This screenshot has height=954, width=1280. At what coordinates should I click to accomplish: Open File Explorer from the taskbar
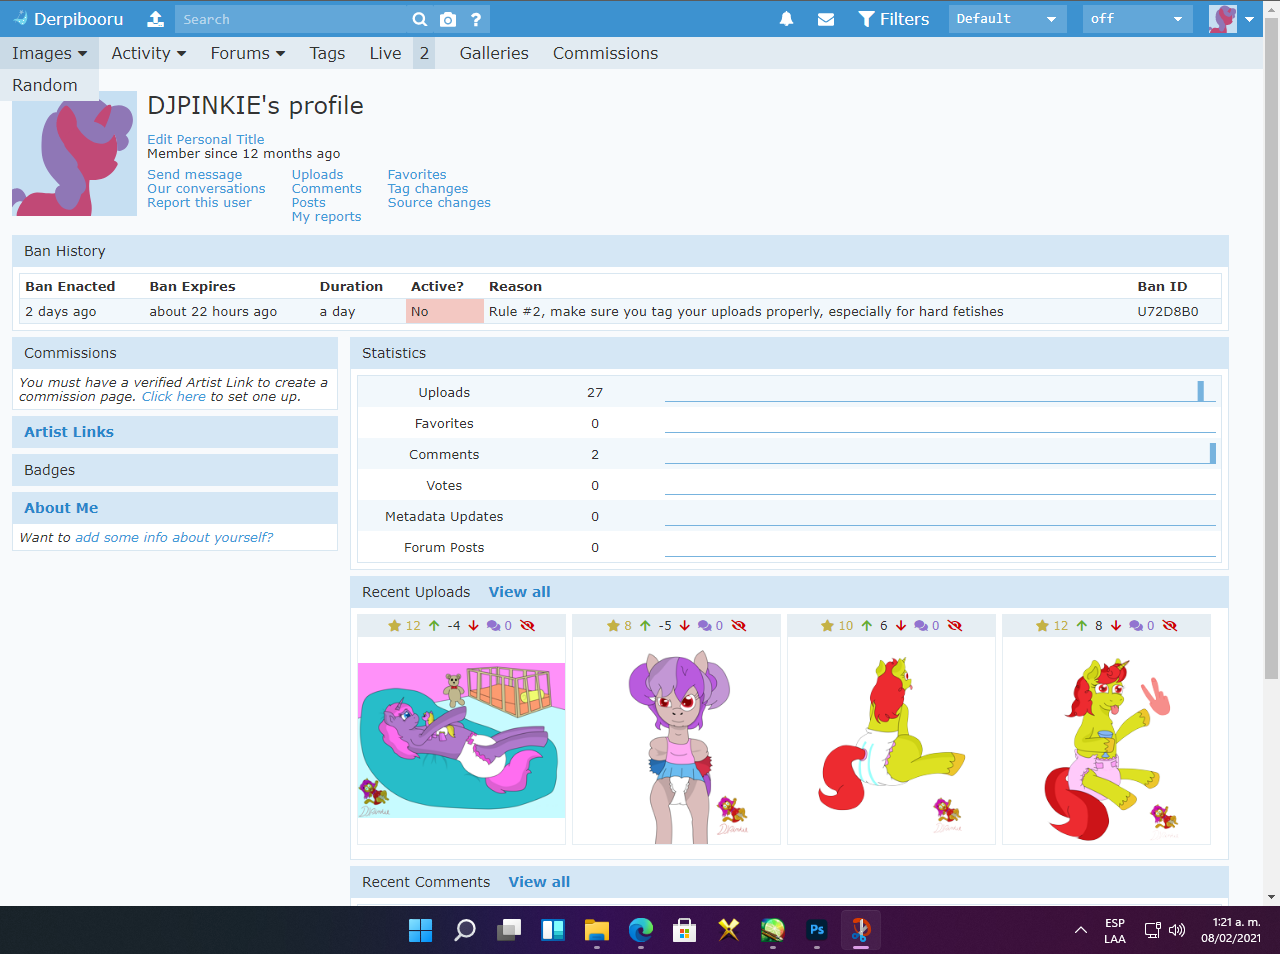click(597, 930)
